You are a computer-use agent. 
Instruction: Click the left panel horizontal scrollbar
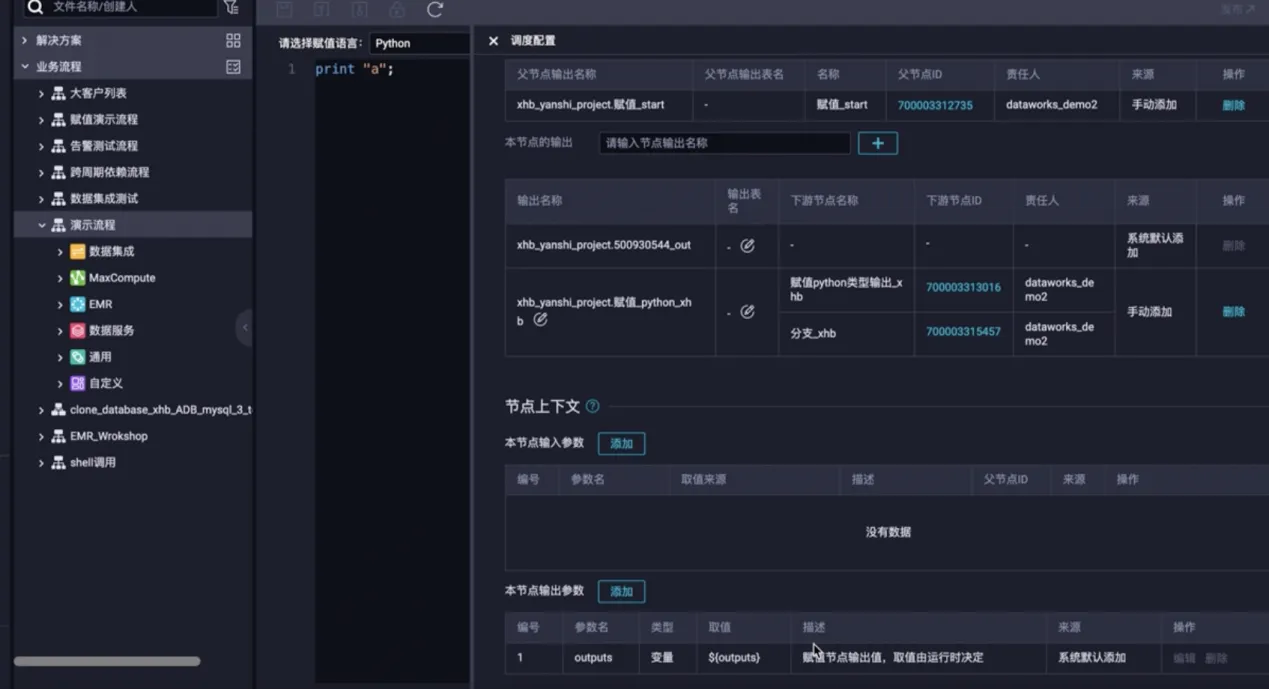[107, 661]
